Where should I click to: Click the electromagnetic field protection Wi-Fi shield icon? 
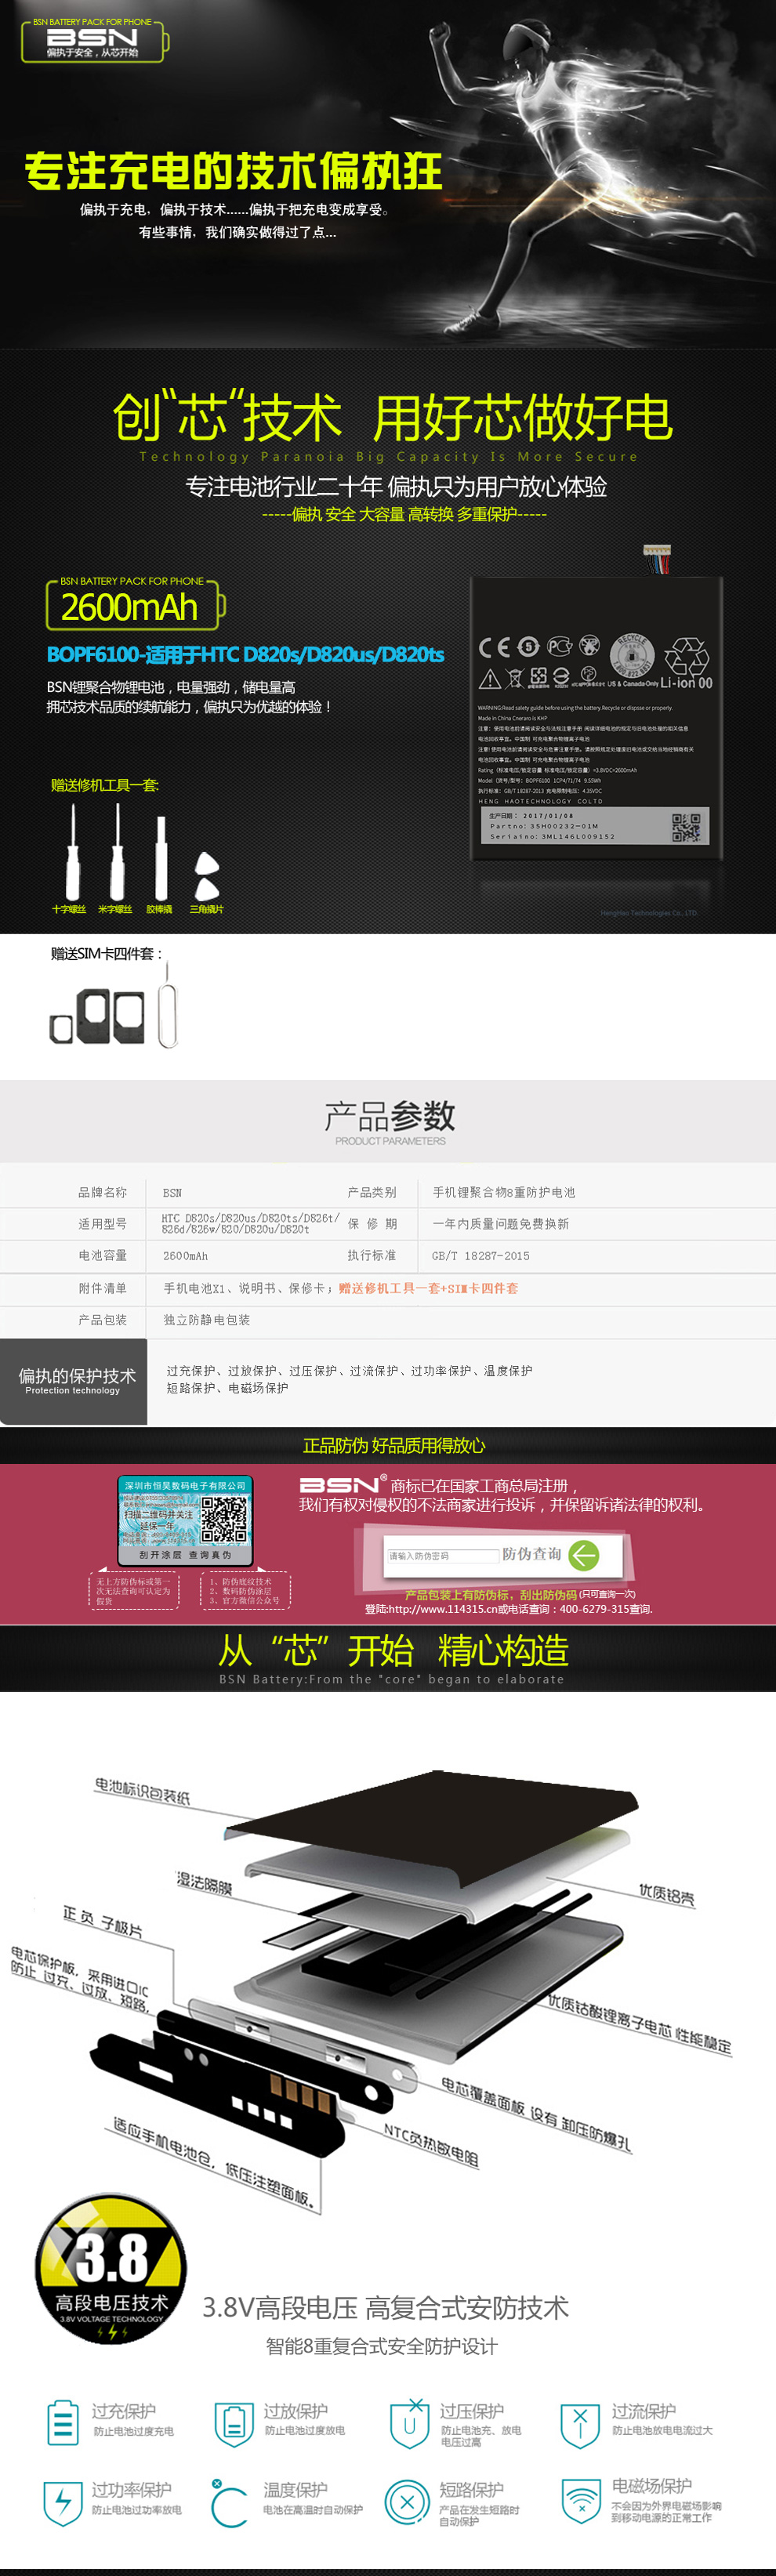pyautogui.click(x=580, y=2501)
